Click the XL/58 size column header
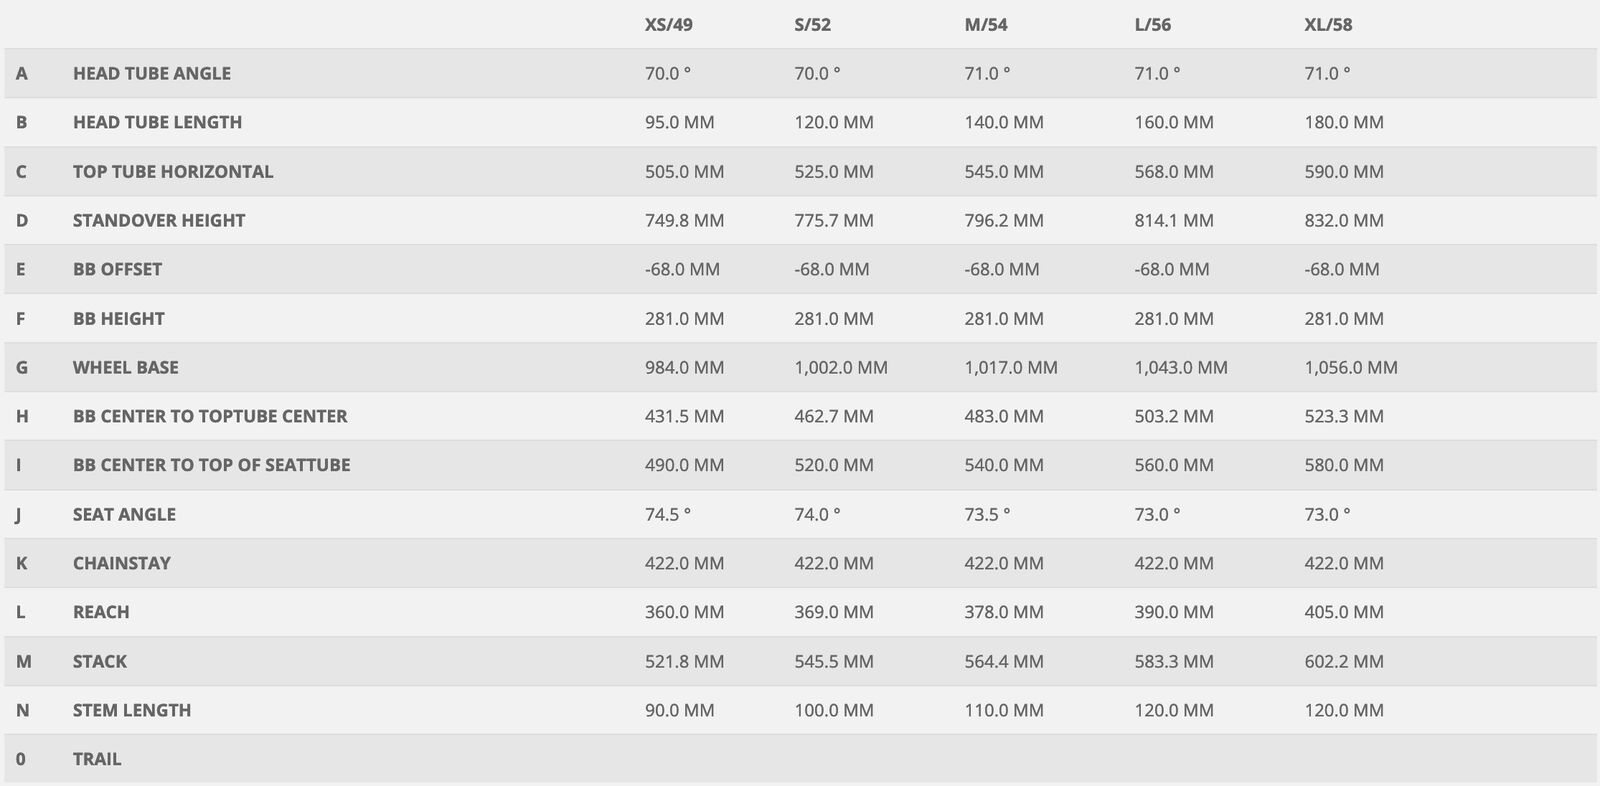This screenshot has height=786, width=1600. pyautogui.click(x=1328, y=24)
